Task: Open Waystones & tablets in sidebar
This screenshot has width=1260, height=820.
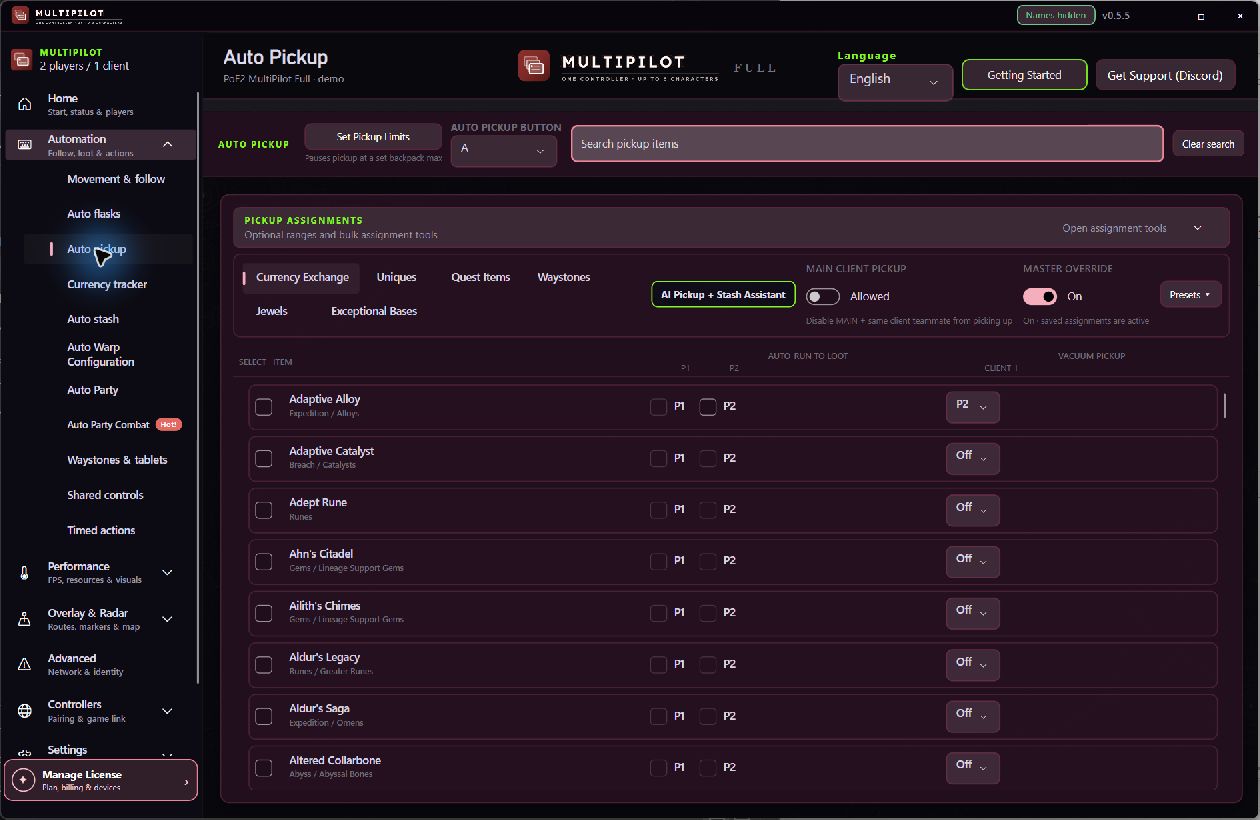Action: coord(117,461)
